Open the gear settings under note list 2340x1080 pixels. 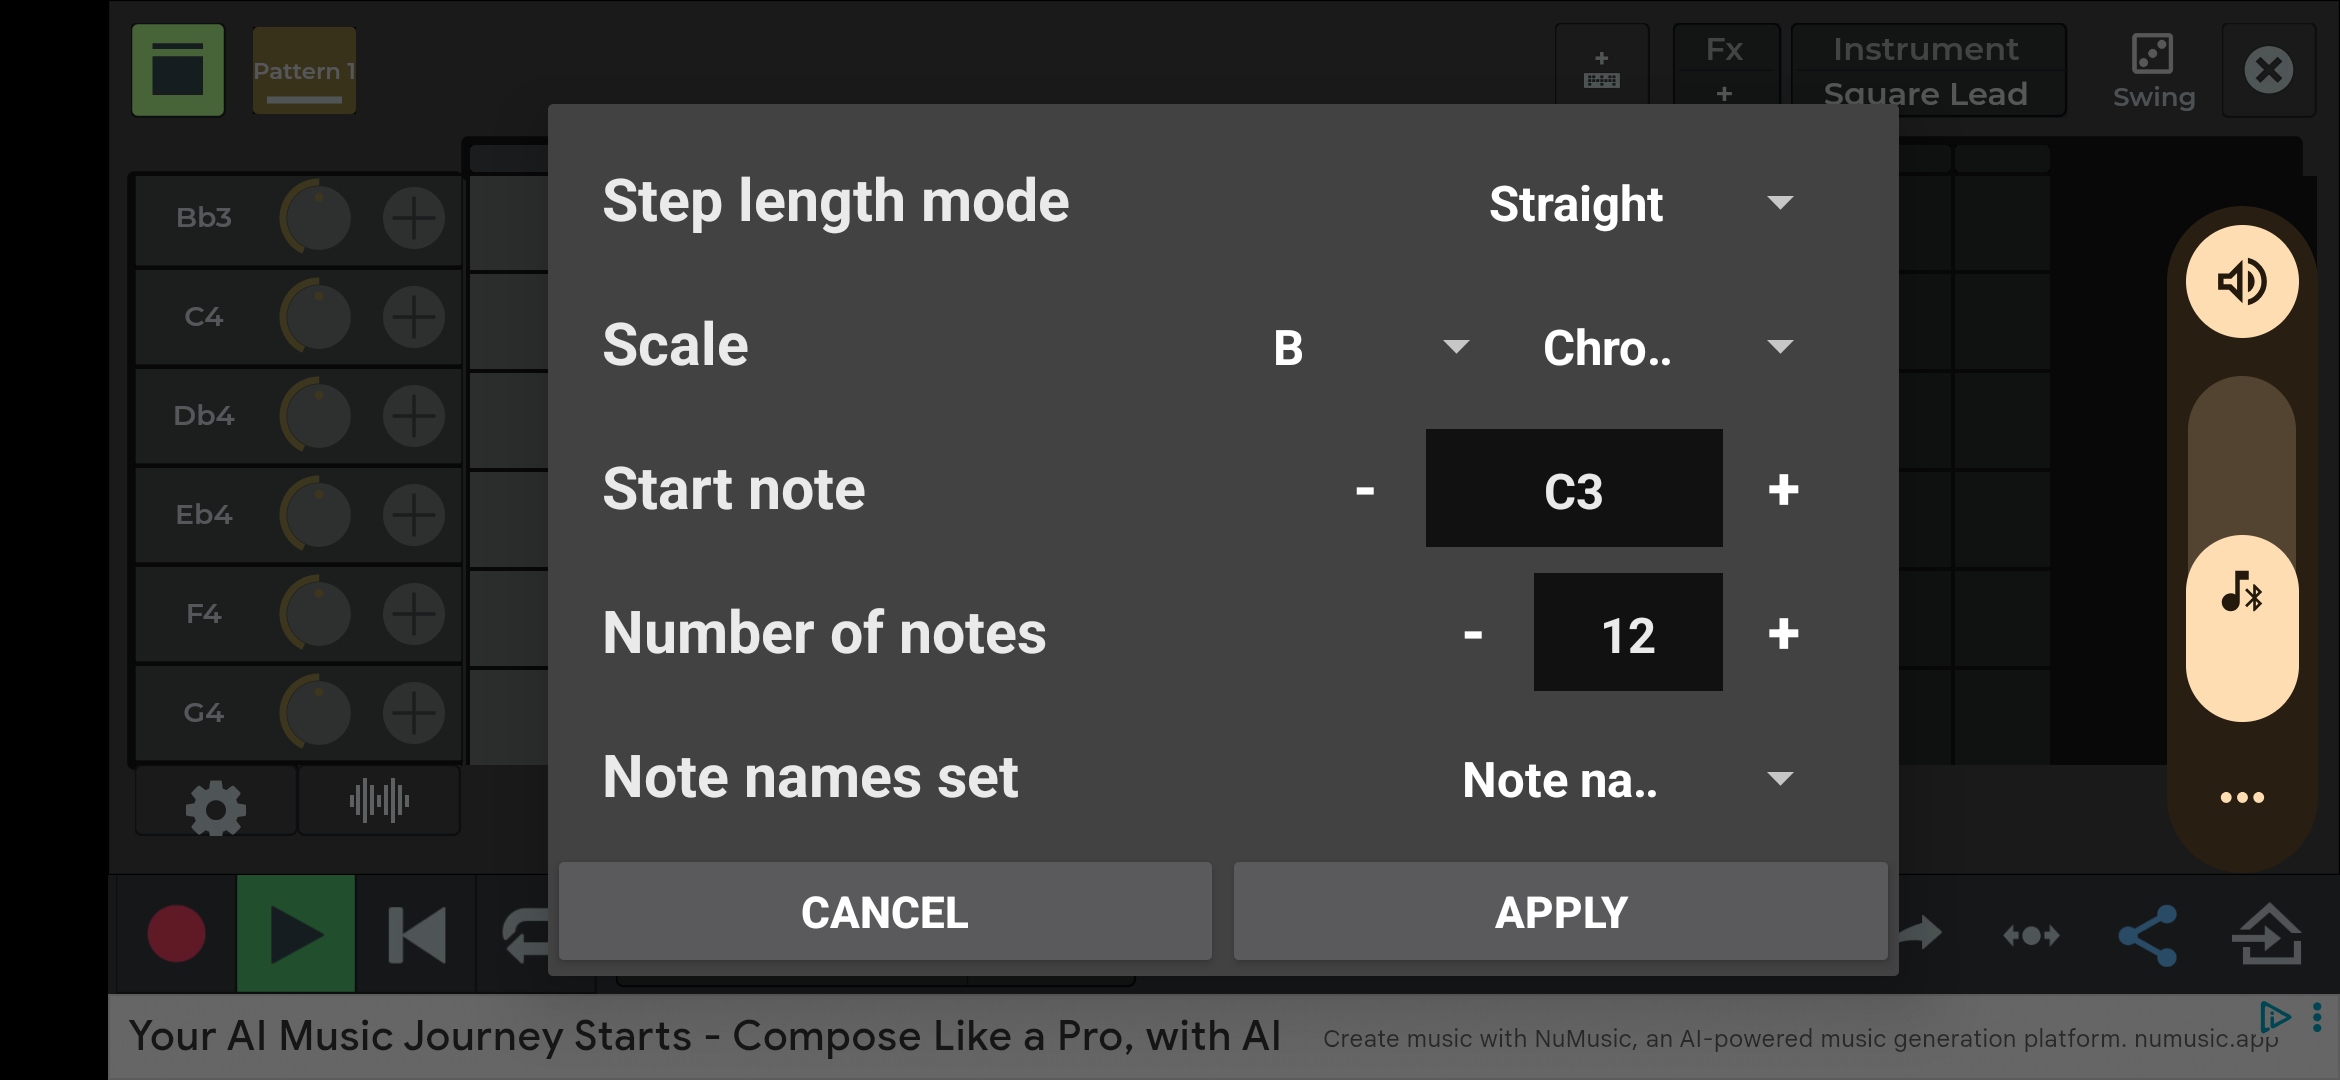(x=215, y=805)
